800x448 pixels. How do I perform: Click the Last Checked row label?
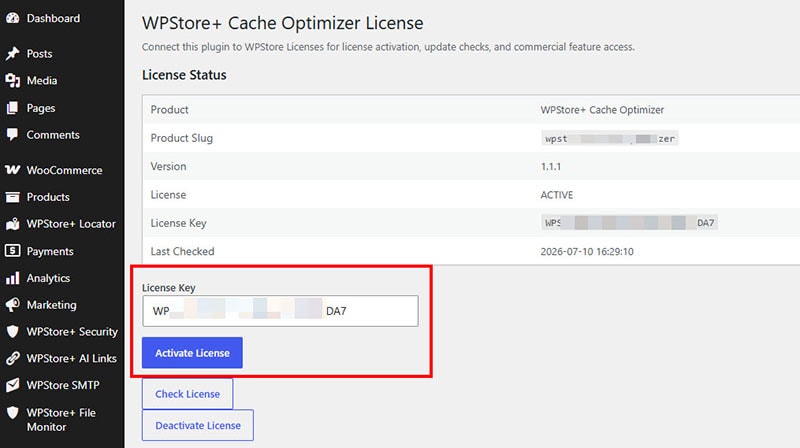[x=182, y=252]
